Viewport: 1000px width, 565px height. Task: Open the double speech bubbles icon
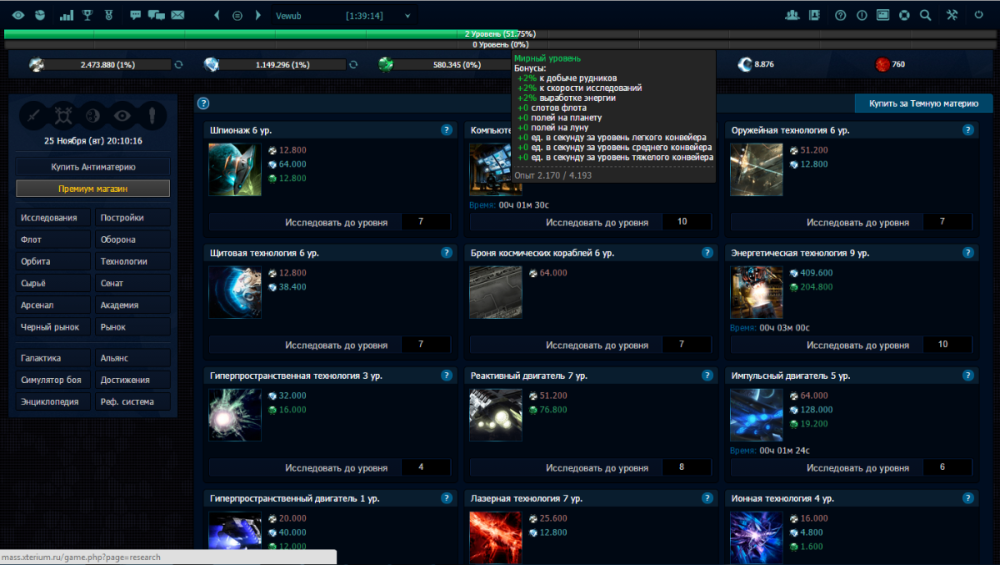click(156, 15)
